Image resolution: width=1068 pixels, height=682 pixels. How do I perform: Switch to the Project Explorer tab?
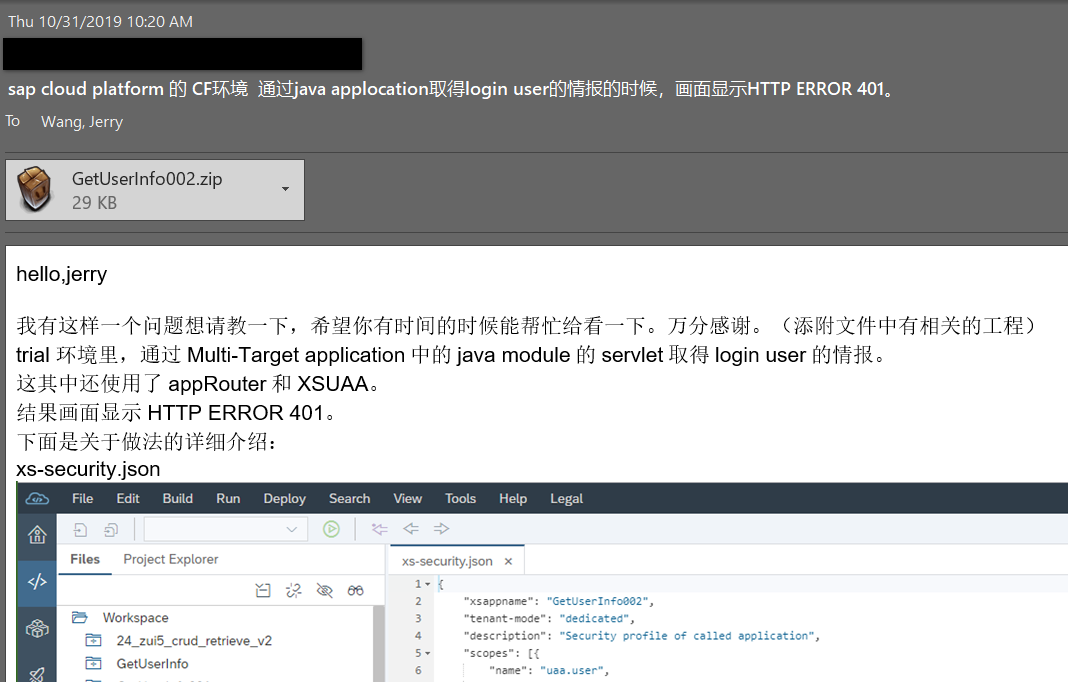pos(171,559)
